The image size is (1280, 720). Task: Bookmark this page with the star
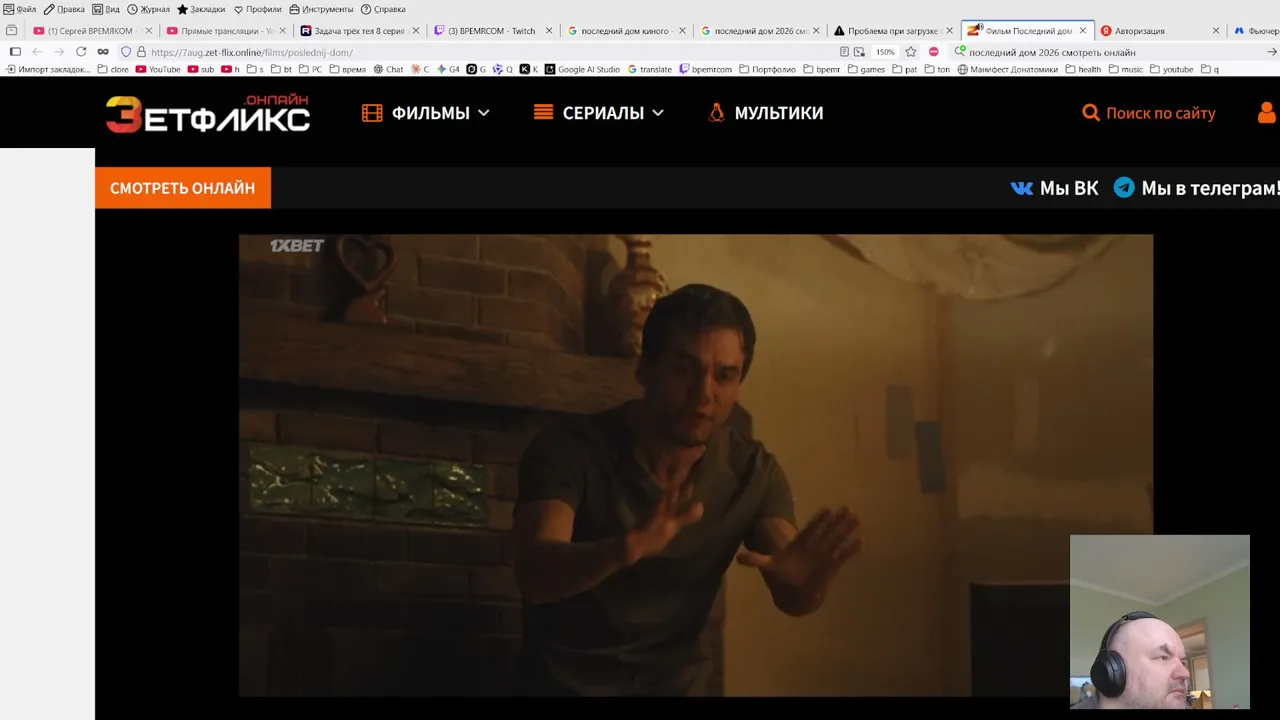tap(911, 52)
